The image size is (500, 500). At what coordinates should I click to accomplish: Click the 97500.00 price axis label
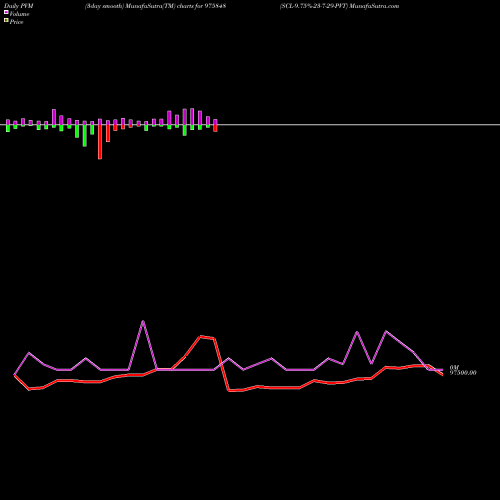pyautogui.click(x=463, y=373)
